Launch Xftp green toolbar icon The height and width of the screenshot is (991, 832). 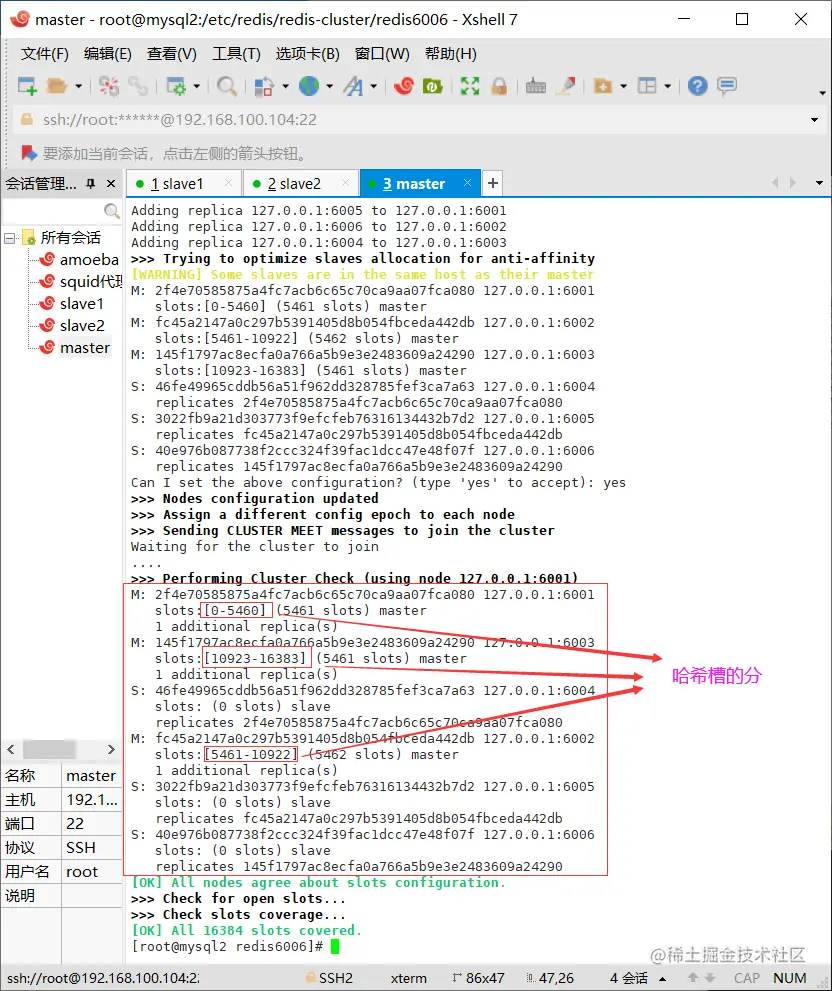[x=432, y=86]
